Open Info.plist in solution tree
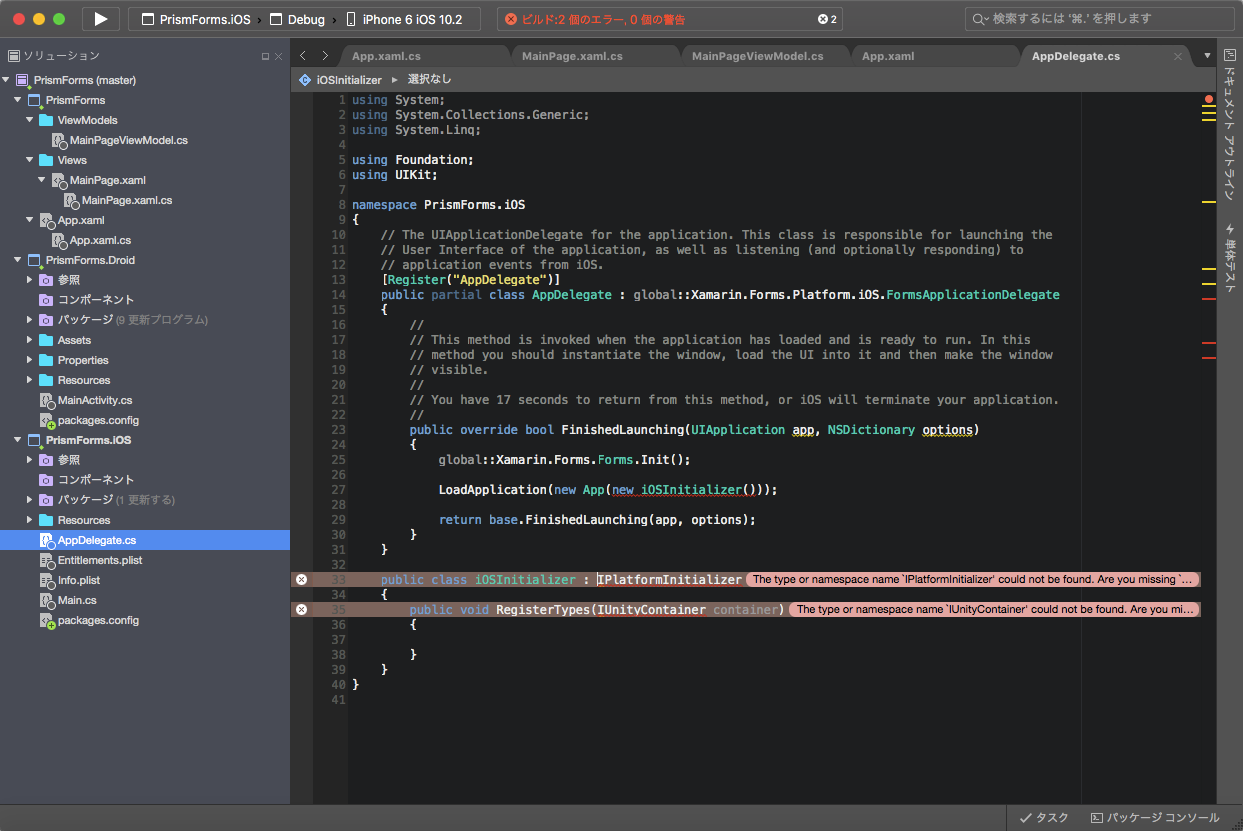Viewport: 1243px width, 831px height. pyautogui.click(x=78, y=580)
